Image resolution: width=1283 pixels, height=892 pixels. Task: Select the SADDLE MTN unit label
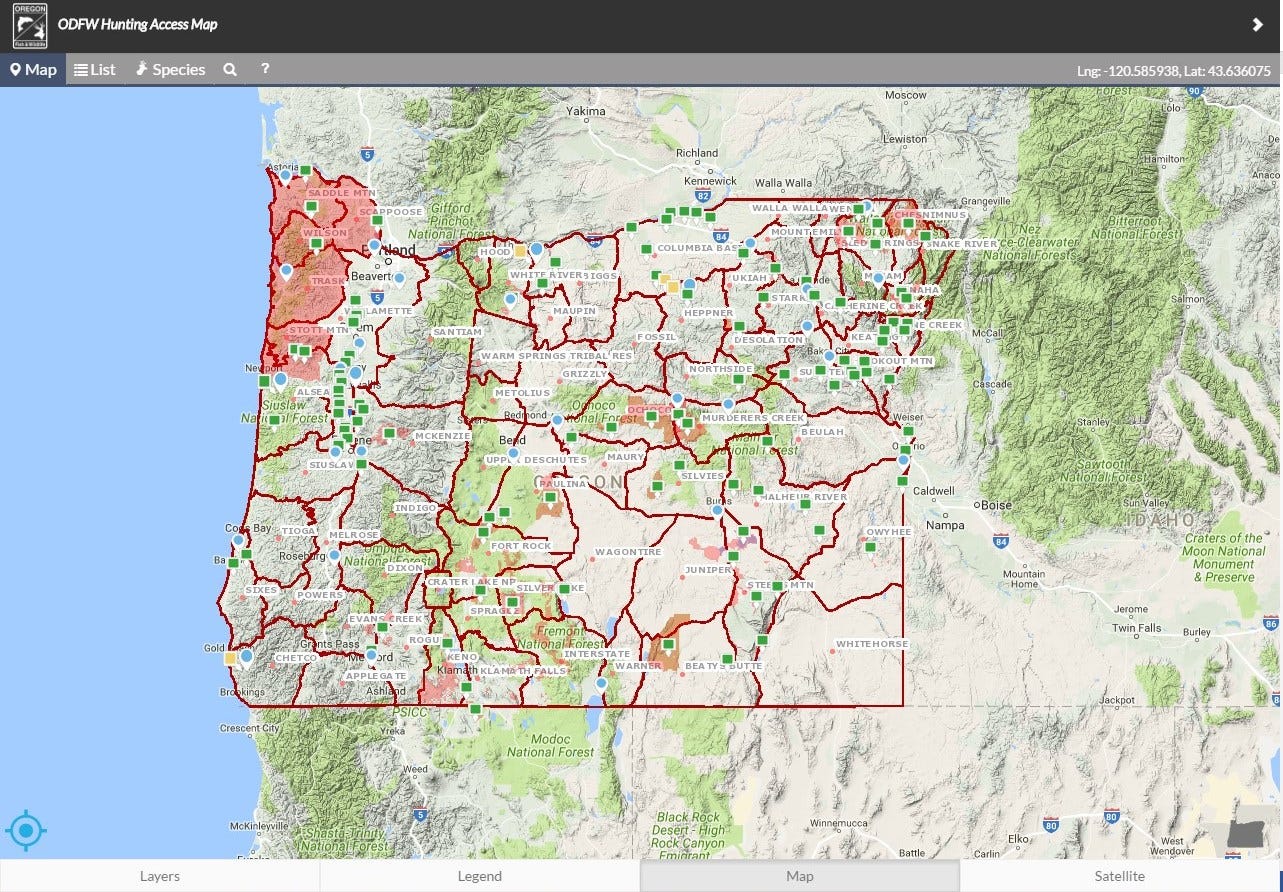(x=342, y=193)
